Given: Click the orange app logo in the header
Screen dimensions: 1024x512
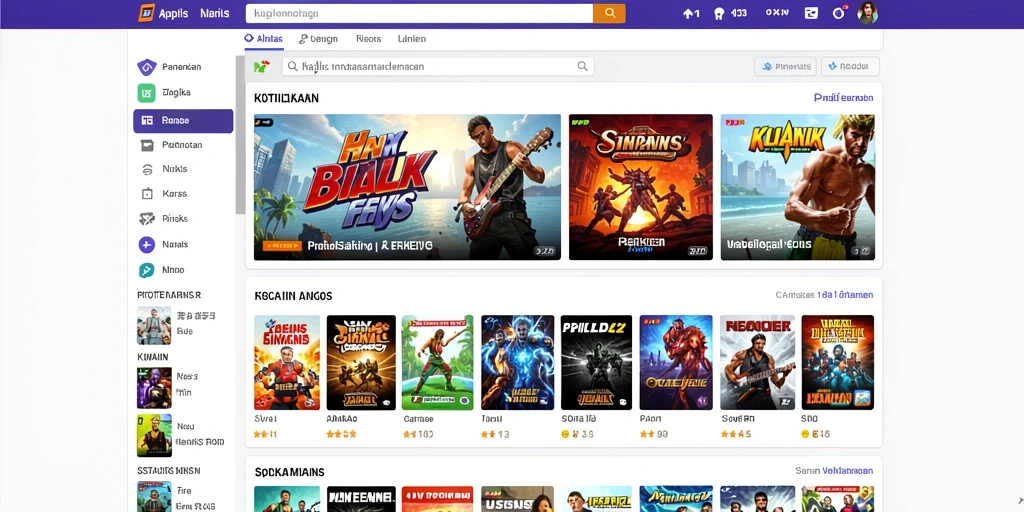Looking at the screenshot, I should (x=146, y=13).
